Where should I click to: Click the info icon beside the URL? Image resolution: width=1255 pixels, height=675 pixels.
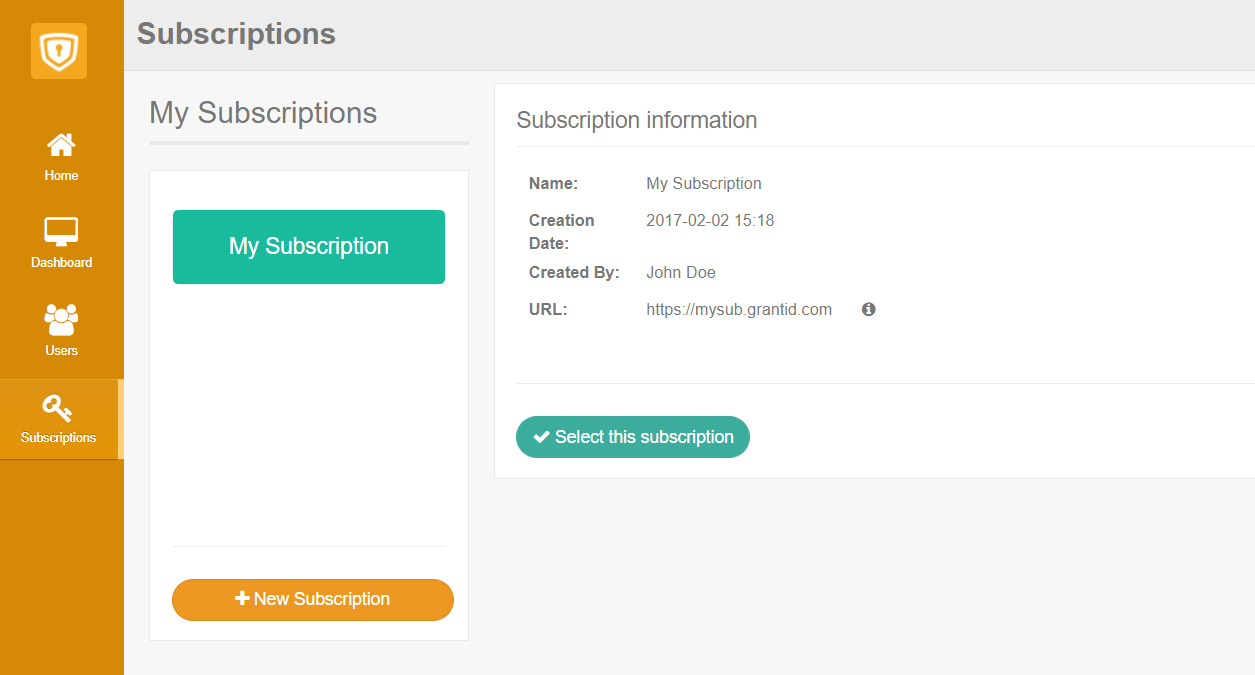(869, 310)
